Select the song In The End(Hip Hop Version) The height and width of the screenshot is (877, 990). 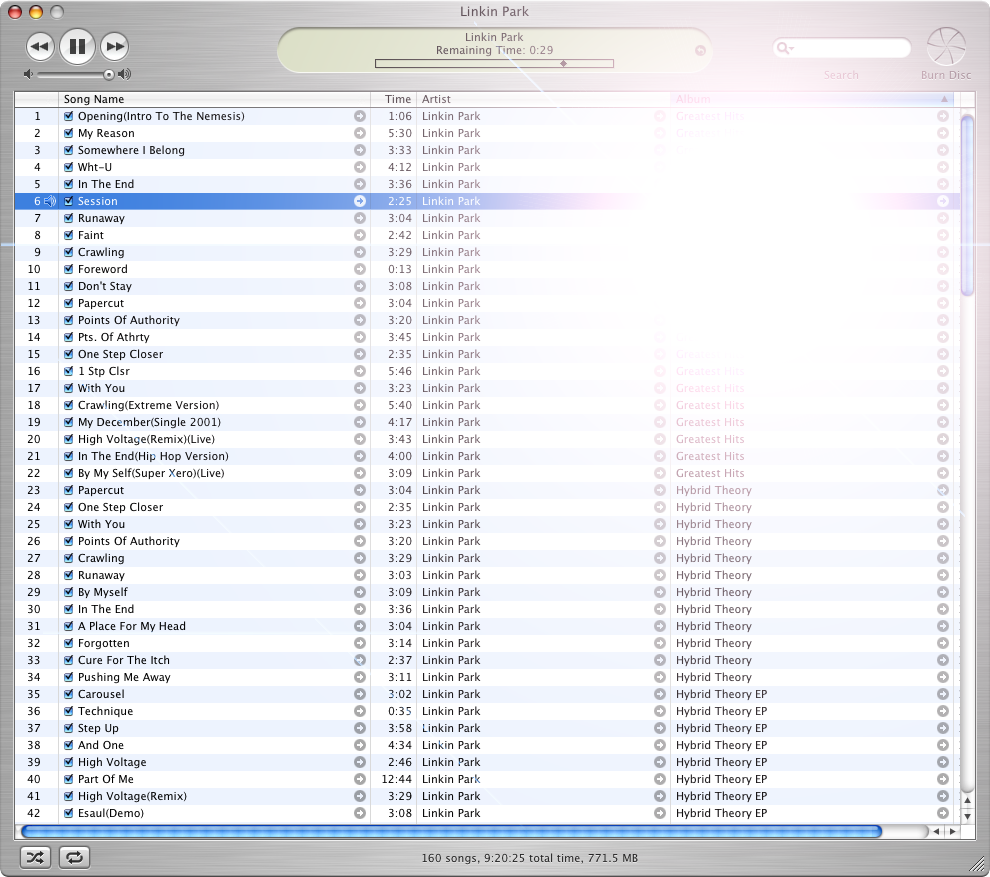(x=153, y=456)
